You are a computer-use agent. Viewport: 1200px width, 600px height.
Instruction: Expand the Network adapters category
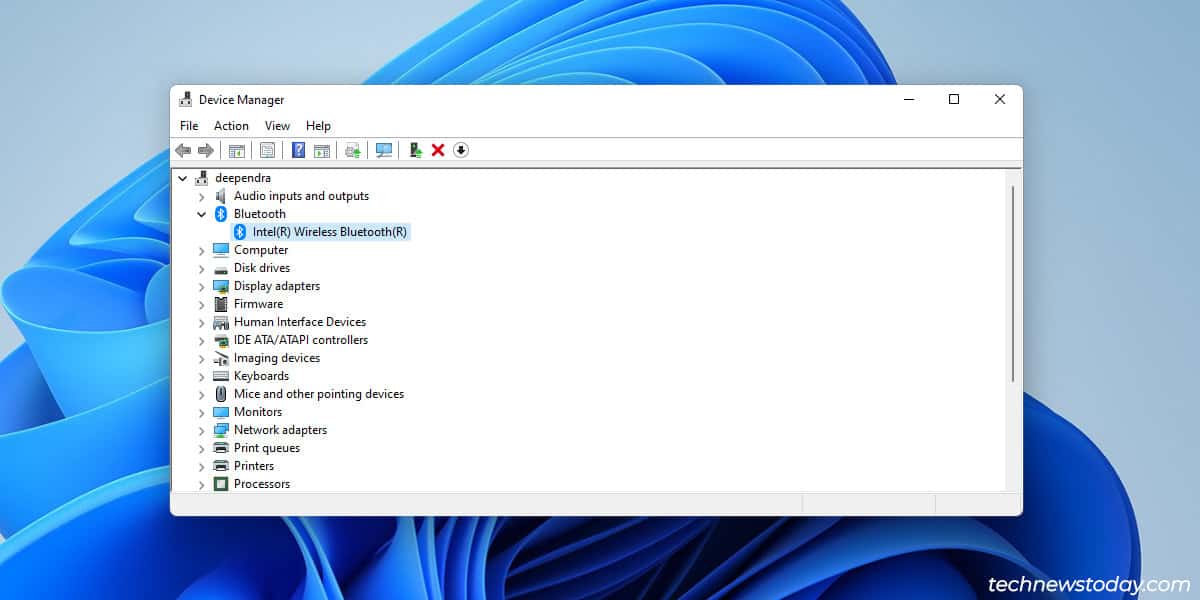202,430
